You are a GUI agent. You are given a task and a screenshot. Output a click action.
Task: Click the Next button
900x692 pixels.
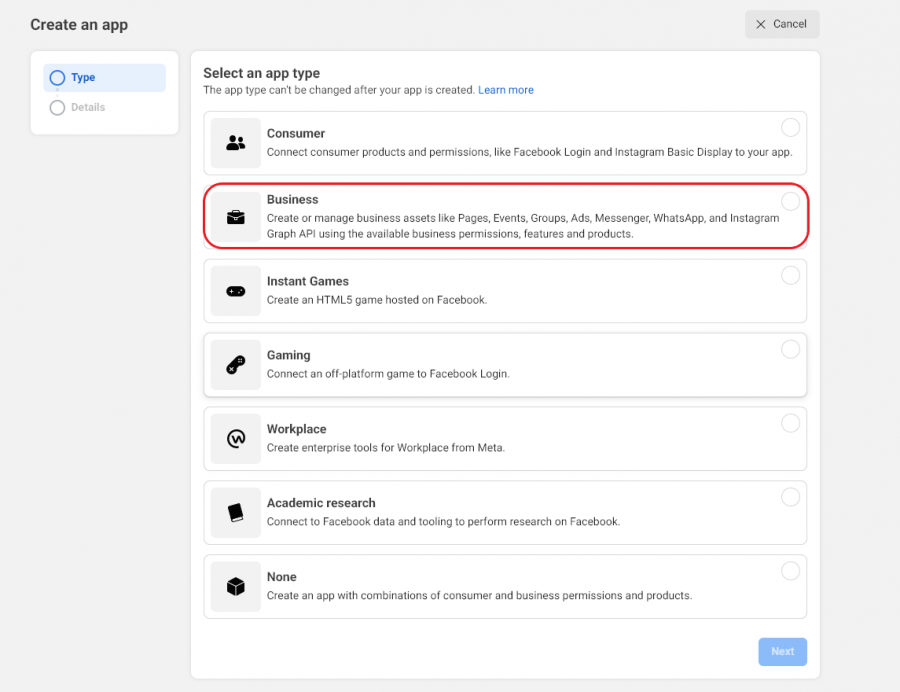tap(782, 651)
